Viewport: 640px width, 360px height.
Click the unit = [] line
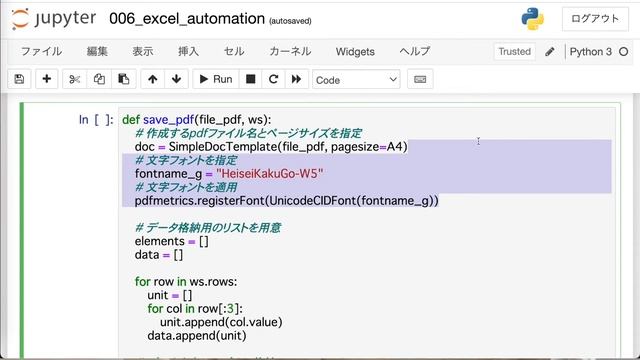(170, 295)
